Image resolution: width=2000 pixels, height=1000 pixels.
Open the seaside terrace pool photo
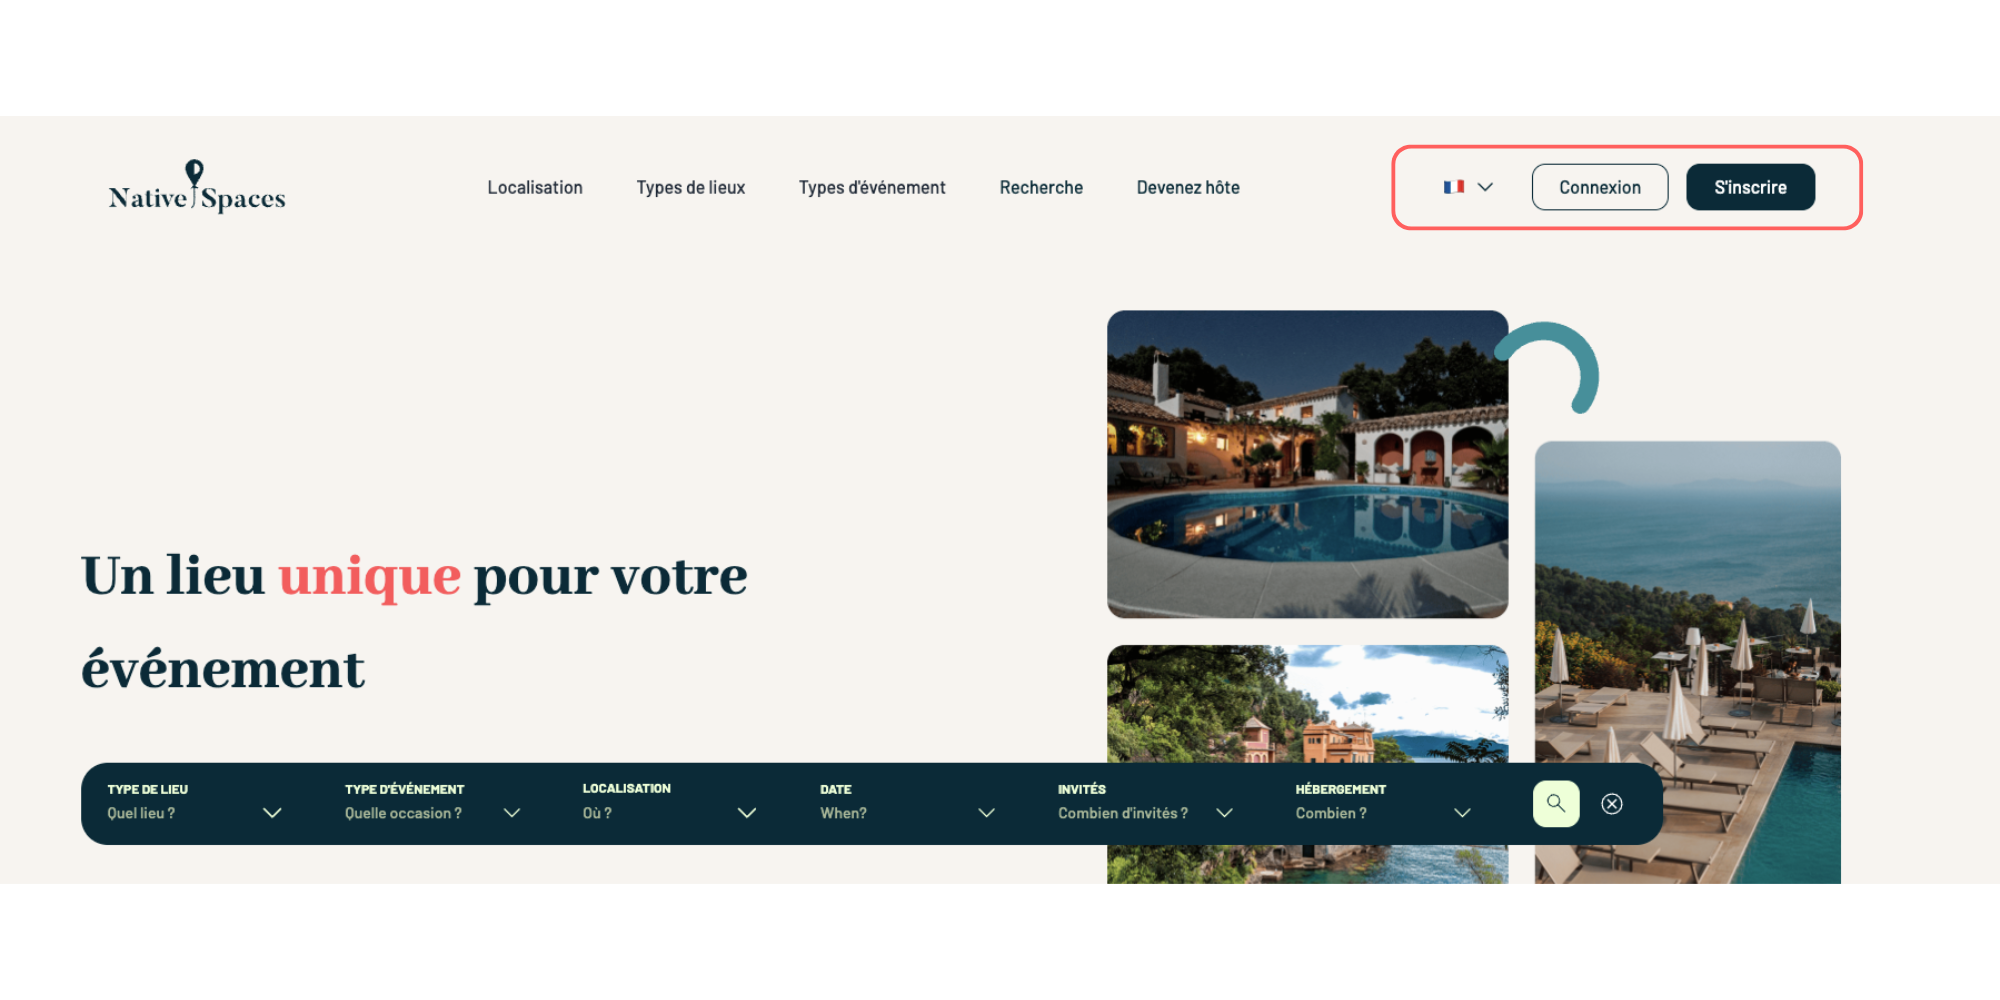coord(1688,662)
